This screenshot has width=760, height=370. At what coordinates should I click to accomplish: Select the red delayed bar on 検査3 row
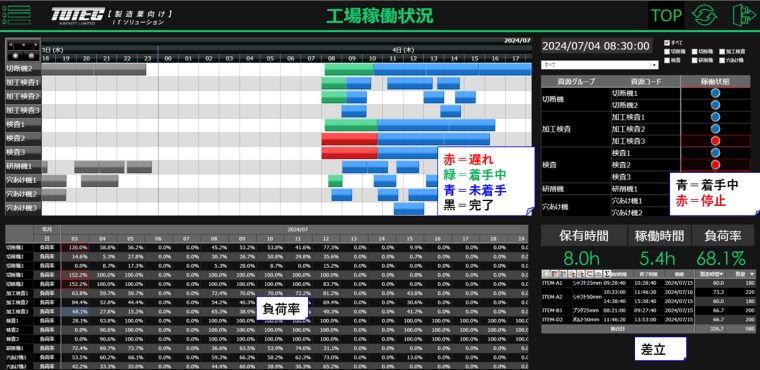pyautogui.click(x=349, y=153)
